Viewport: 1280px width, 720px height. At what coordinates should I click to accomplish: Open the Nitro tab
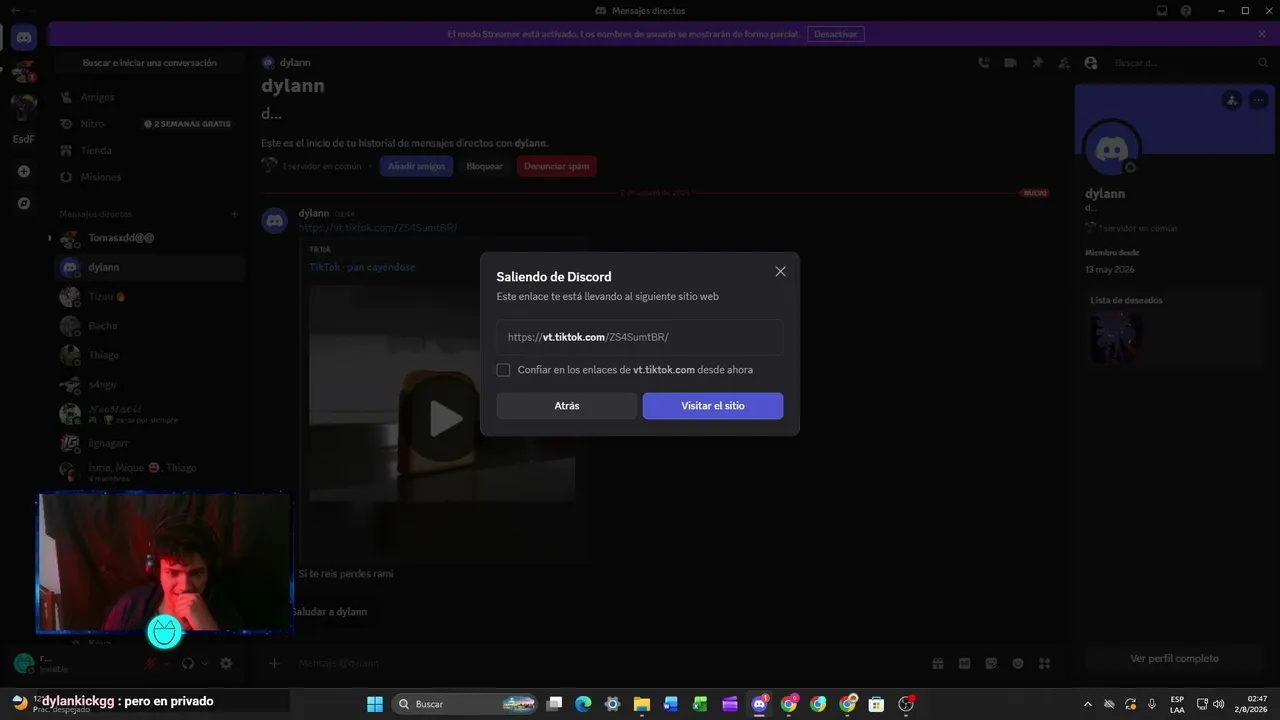click(150, 124)
